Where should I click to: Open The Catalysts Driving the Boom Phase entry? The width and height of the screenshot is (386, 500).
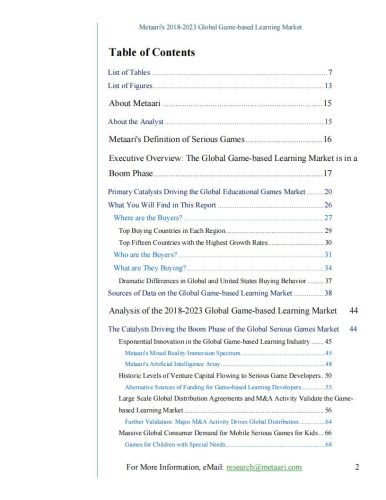(232, 329)
